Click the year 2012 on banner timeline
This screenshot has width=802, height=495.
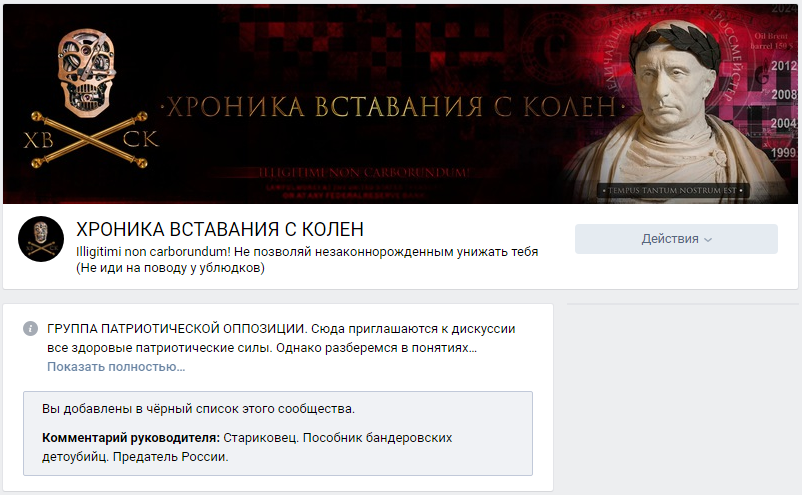pyautogui.click(x=784, y=66)
